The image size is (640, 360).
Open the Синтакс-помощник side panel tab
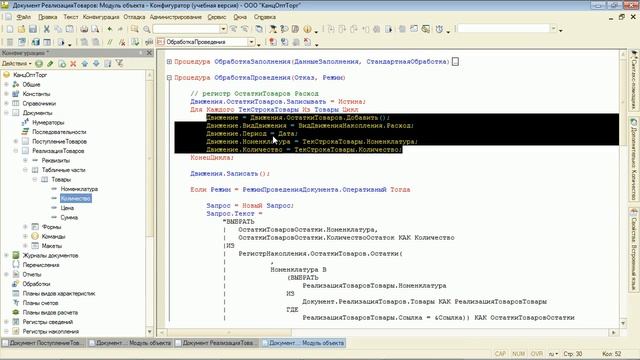pos(634,80)
